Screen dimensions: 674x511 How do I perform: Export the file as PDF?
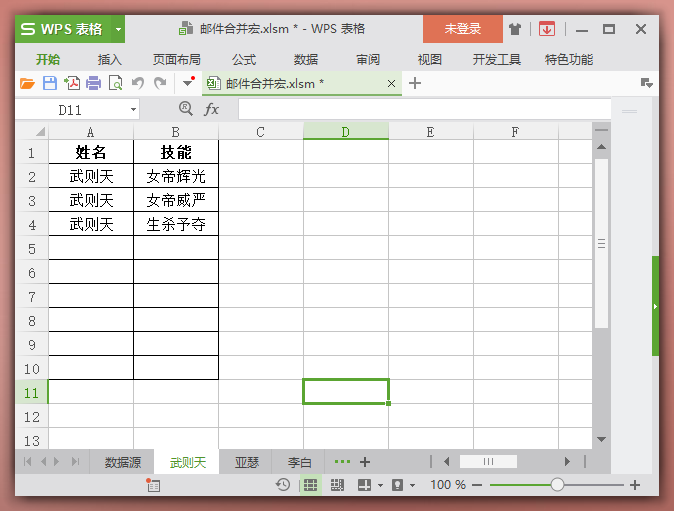pyautogui.click(x=71, y=83)
